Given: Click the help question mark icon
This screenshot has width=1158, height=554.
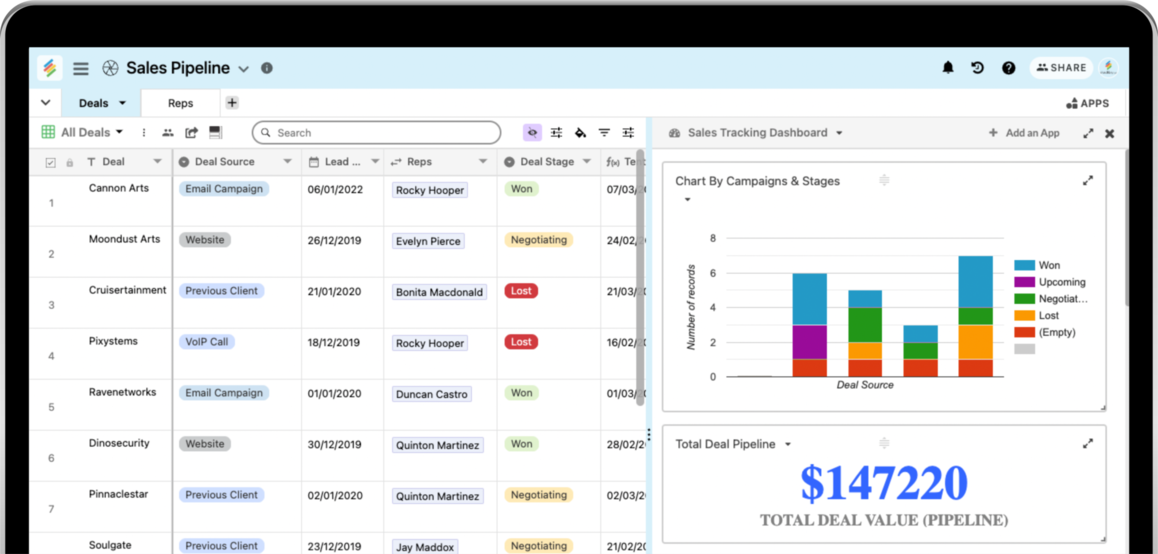Looking at the screenshot, I should click(x=1008, y=68).
